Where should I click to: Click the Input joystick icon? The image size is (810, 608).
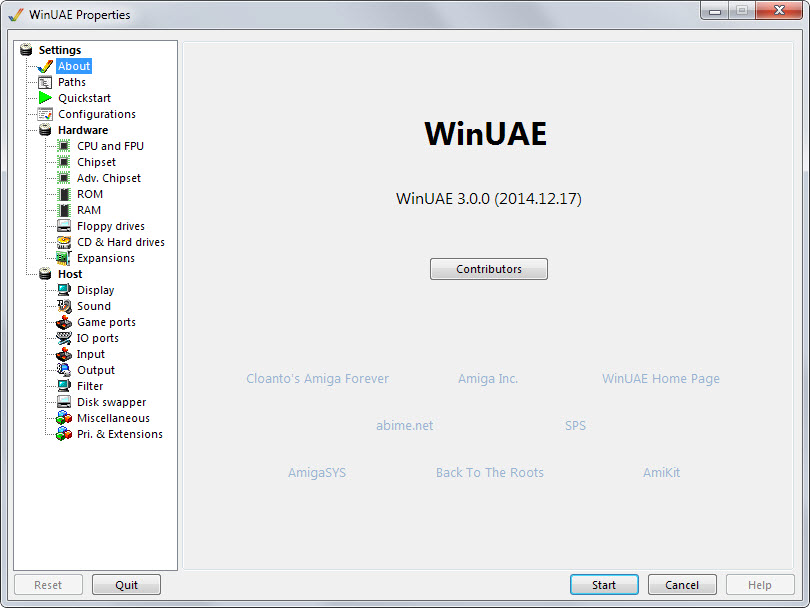[64, 354]
